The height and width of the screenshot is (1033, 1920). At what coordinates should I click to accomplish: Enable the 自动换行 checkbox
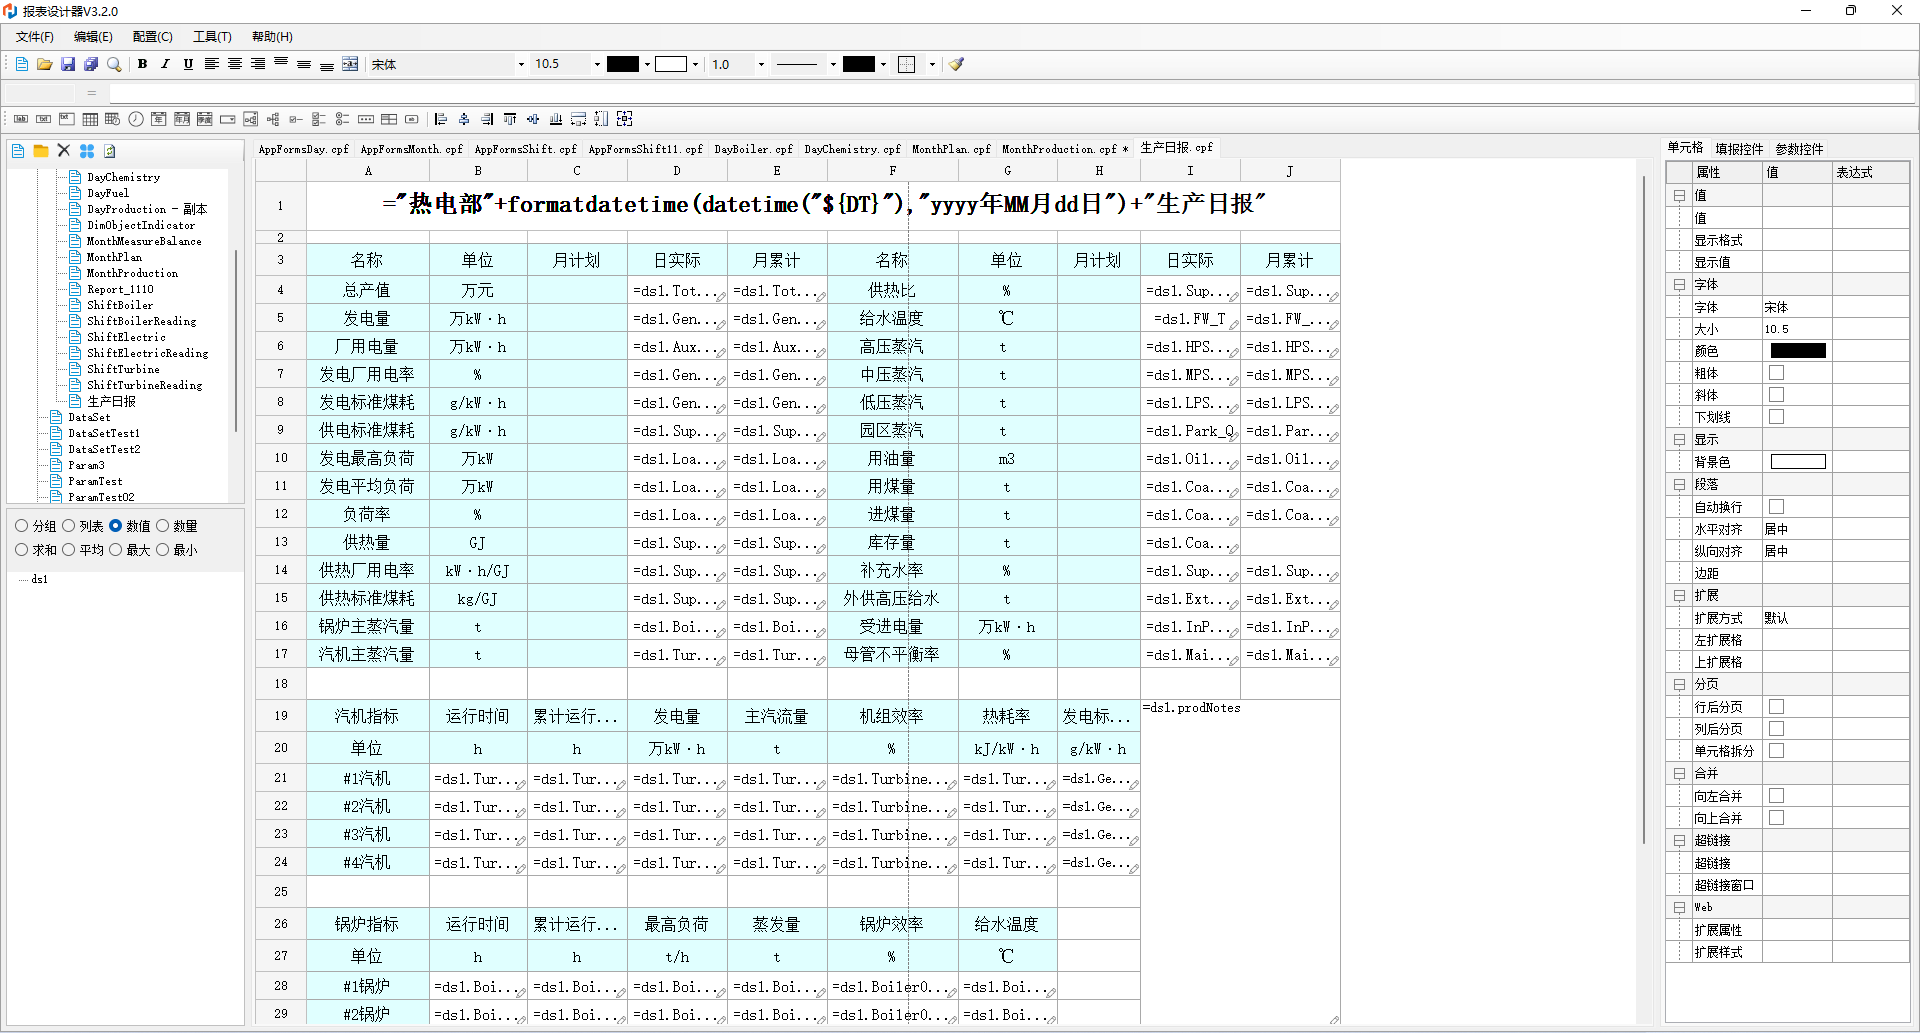click(x=1777, y=507)
